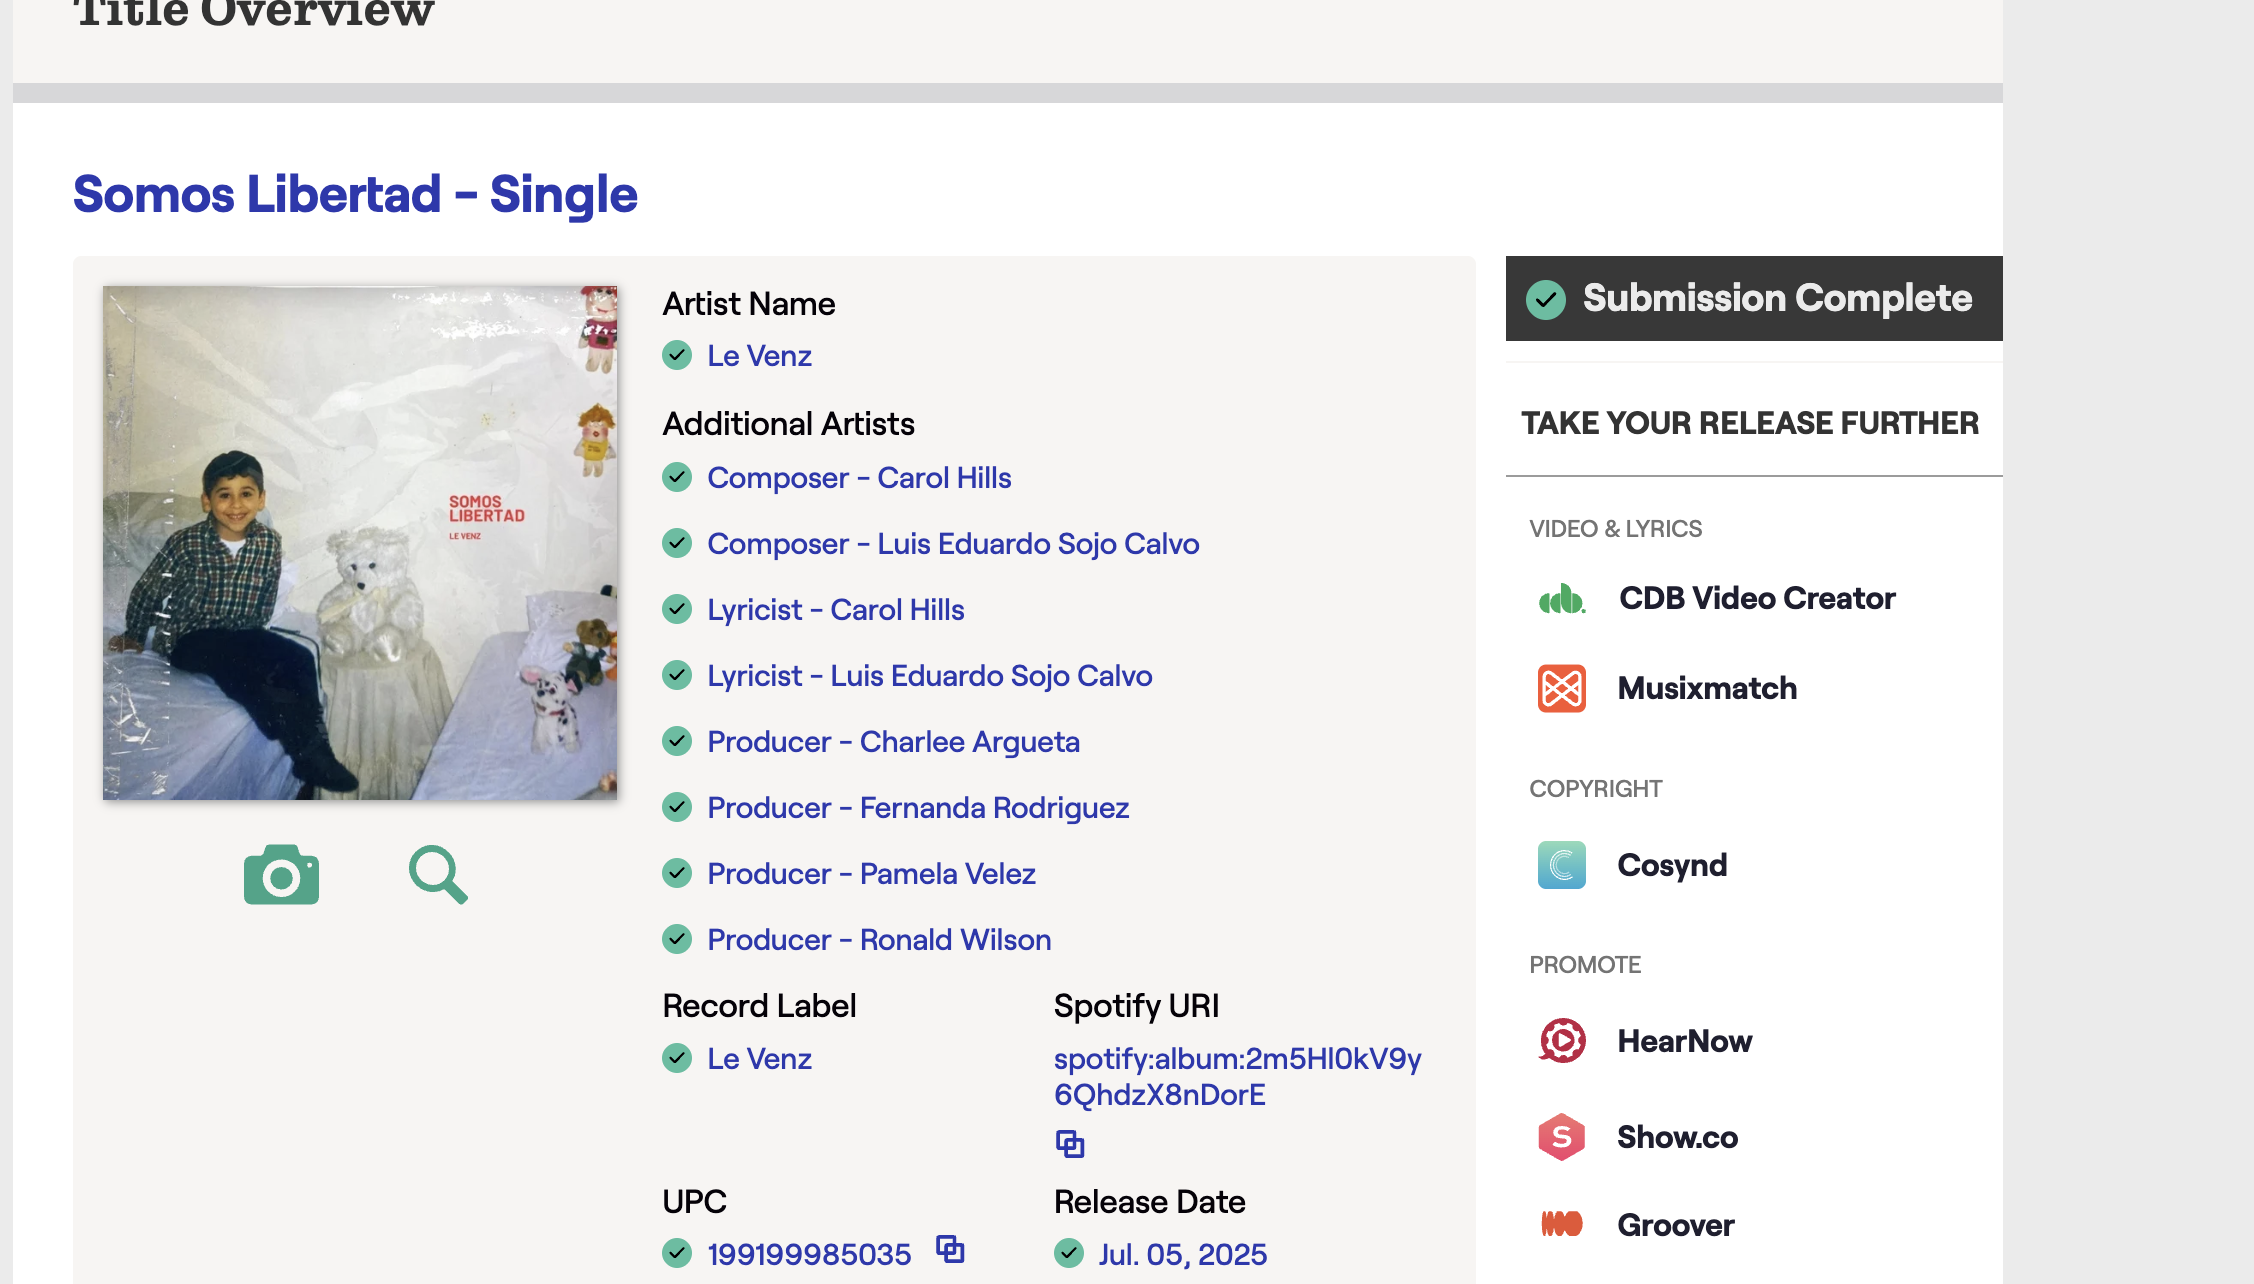This screenshot has height=1284, width=2254.
Task: Click the 'COPYRIGHT' section label
Action: click(1595, 789)
